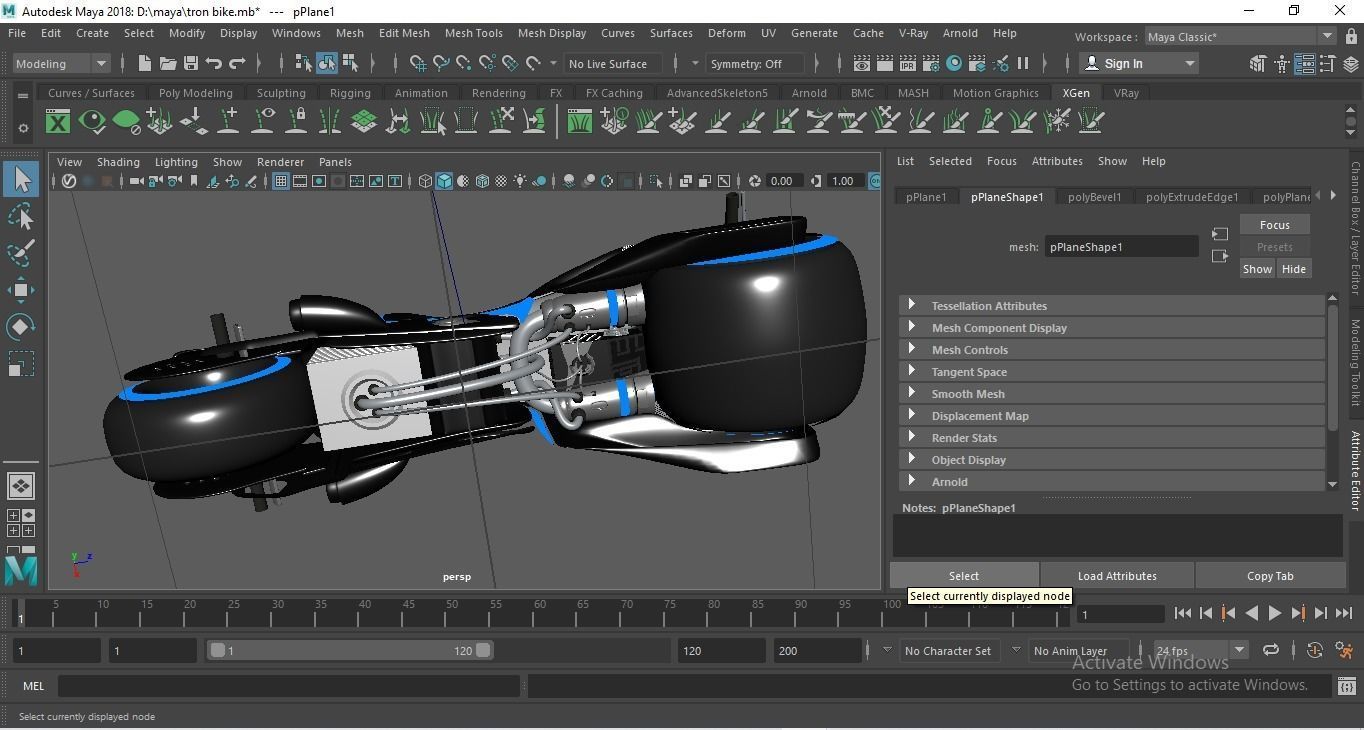
Task: Click the Focus button
Action: (x=1274, y=225)
